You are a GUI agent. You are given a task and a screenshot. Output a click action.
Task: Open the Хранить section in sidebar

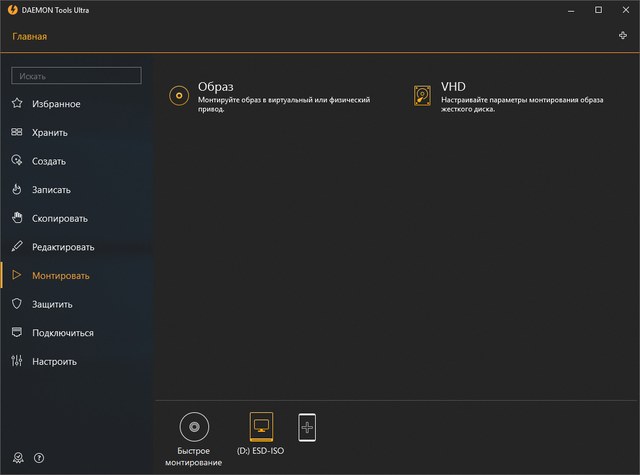tap(49, 132)
